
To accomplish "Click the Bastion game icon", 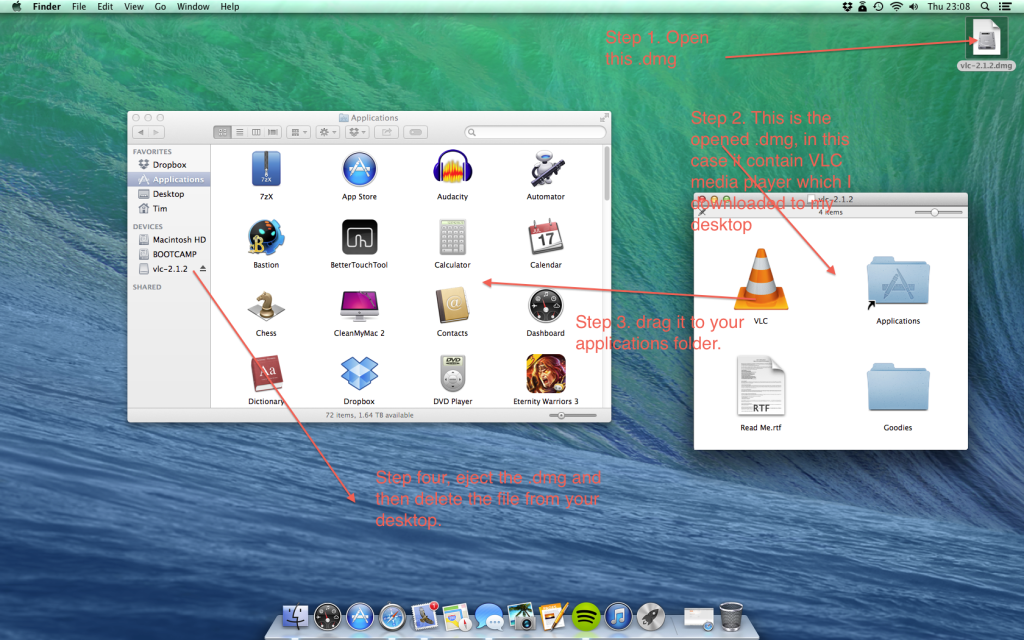I will [266, 237].
